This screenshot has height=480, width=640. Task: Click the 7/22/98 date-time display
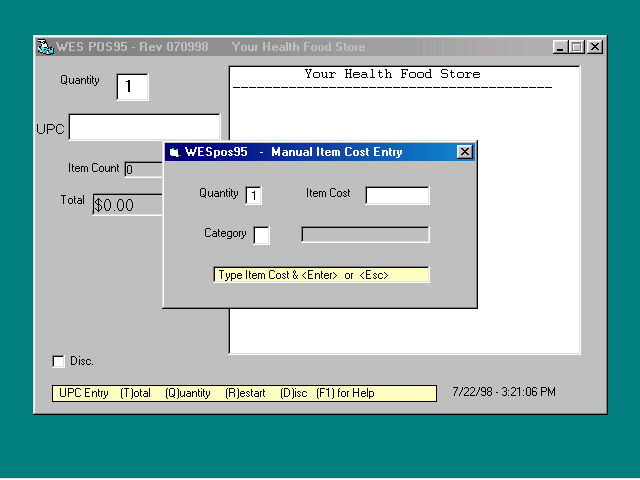coord(504,392)
